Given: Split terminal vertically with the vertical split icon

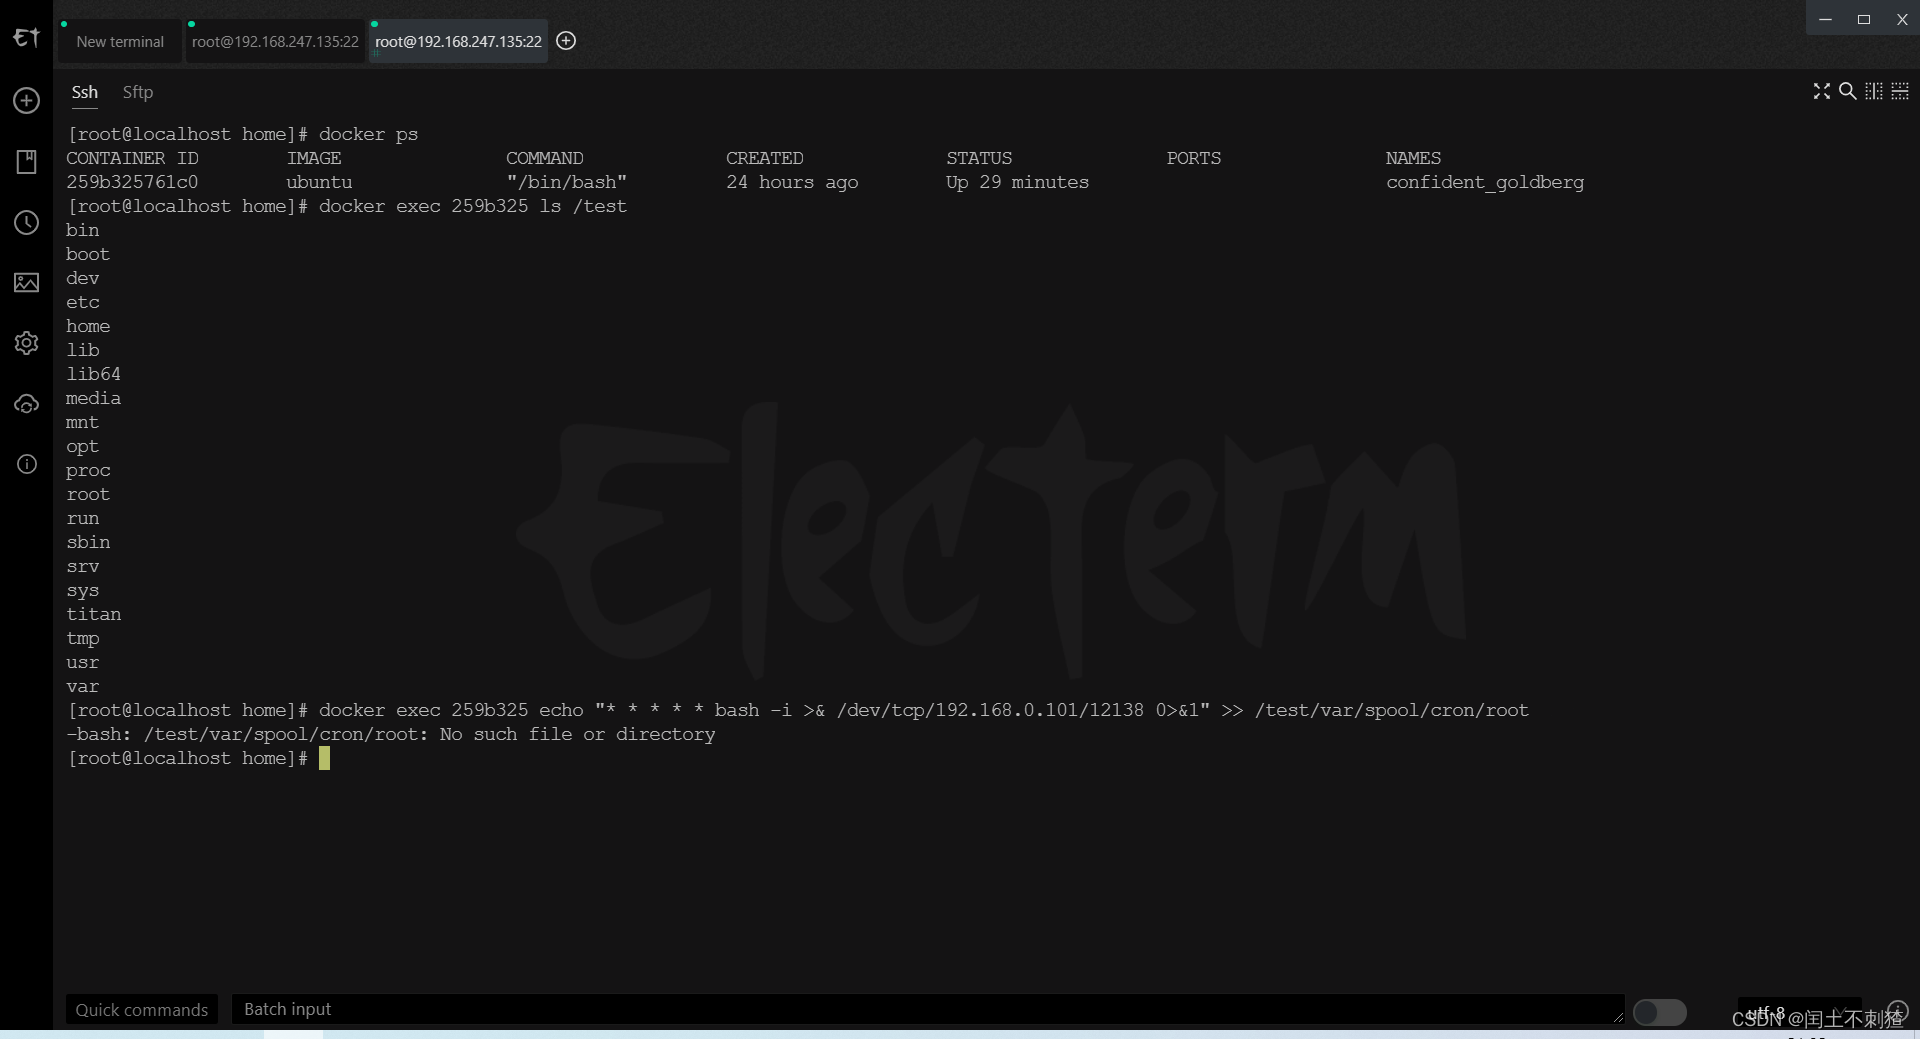Looking at the screenshot, I should pos(1874,91).
